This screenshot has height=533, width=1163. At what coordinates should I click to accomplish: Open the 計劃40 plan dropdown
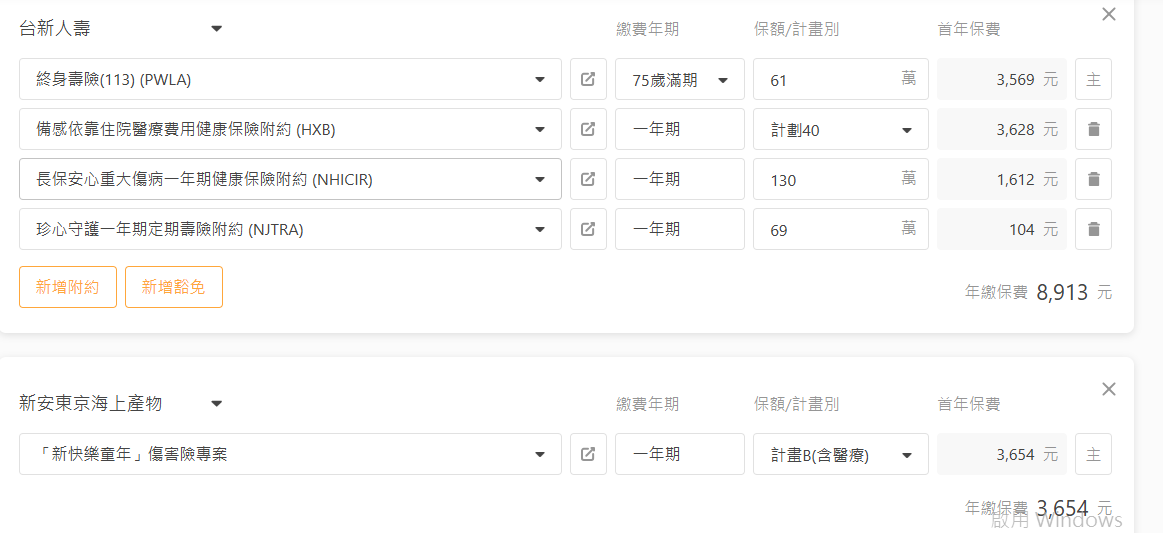coord(840,129)
